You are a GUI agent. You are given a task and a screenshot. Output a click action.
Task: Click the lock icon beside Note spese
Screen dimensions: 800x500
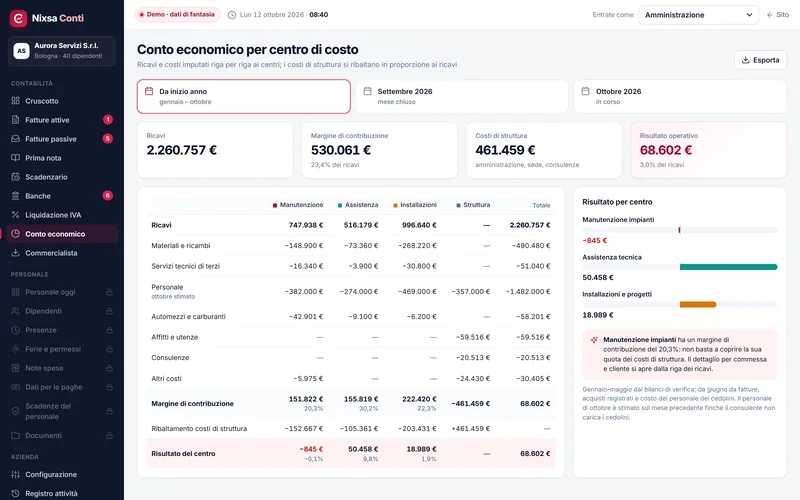pyautogui.click(x=109, y=368)
